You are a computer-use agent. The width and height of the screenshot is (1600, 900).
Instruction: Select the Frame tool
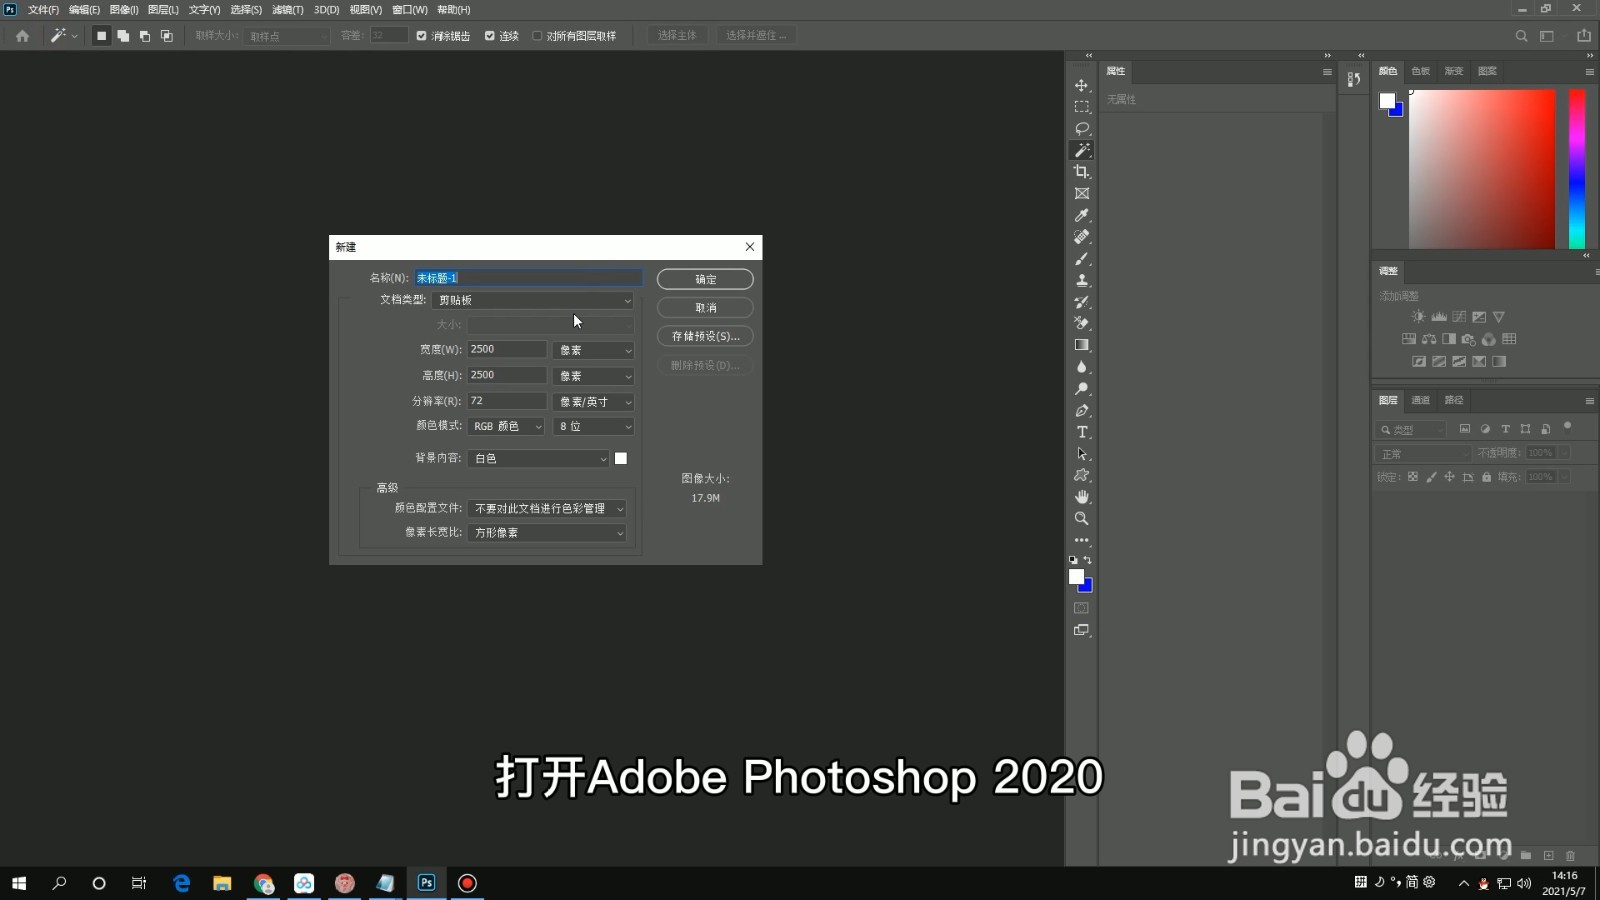(x=1081, y=194)
